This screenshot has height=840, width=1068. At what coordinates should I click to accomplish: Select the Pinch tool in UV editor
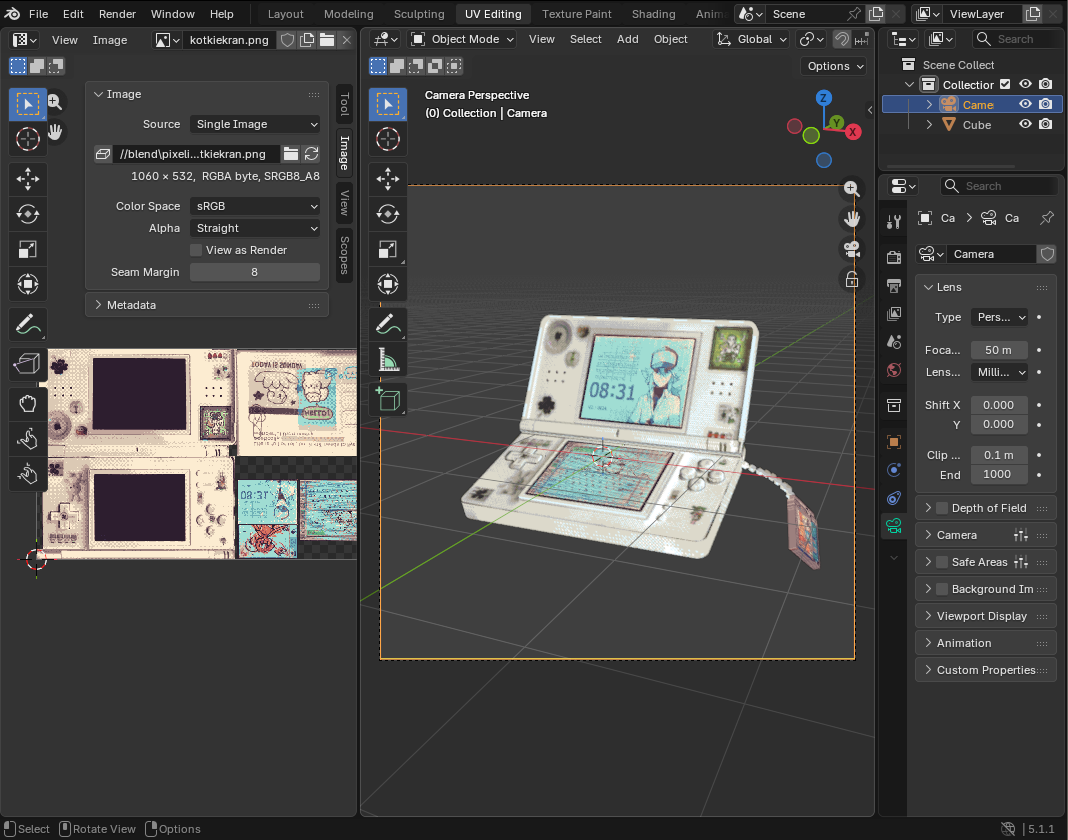(28, 473)
